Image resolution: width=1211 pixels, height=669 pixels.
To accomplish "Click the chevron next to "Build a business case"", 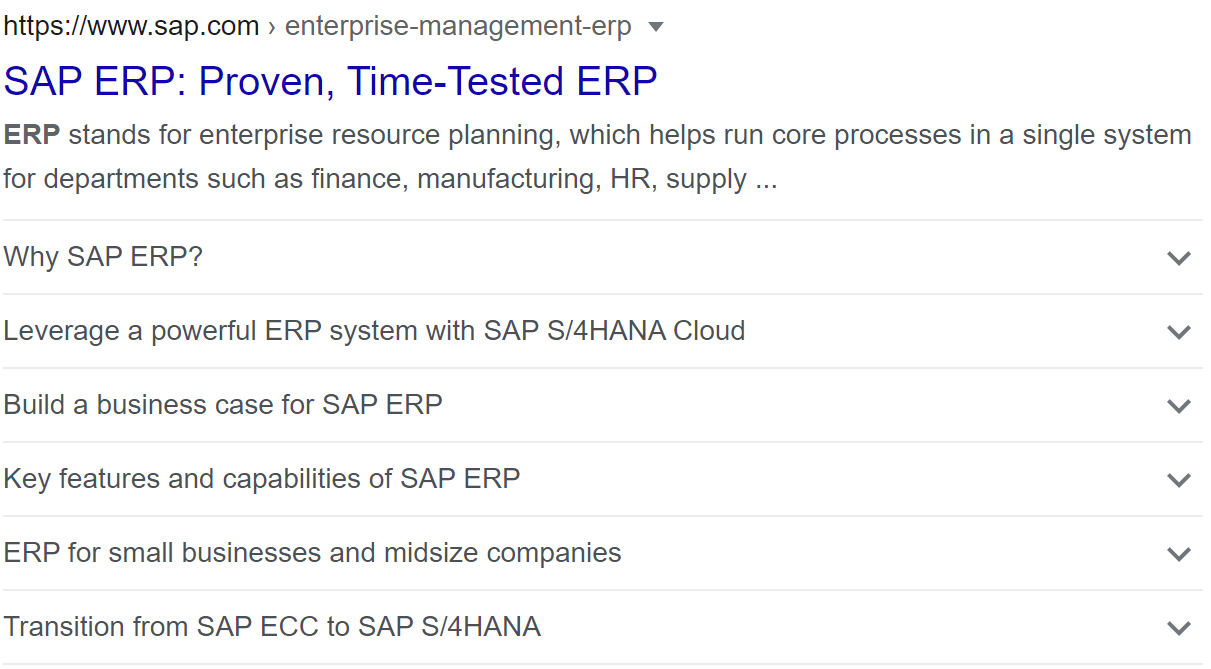I will (1178, 405).
